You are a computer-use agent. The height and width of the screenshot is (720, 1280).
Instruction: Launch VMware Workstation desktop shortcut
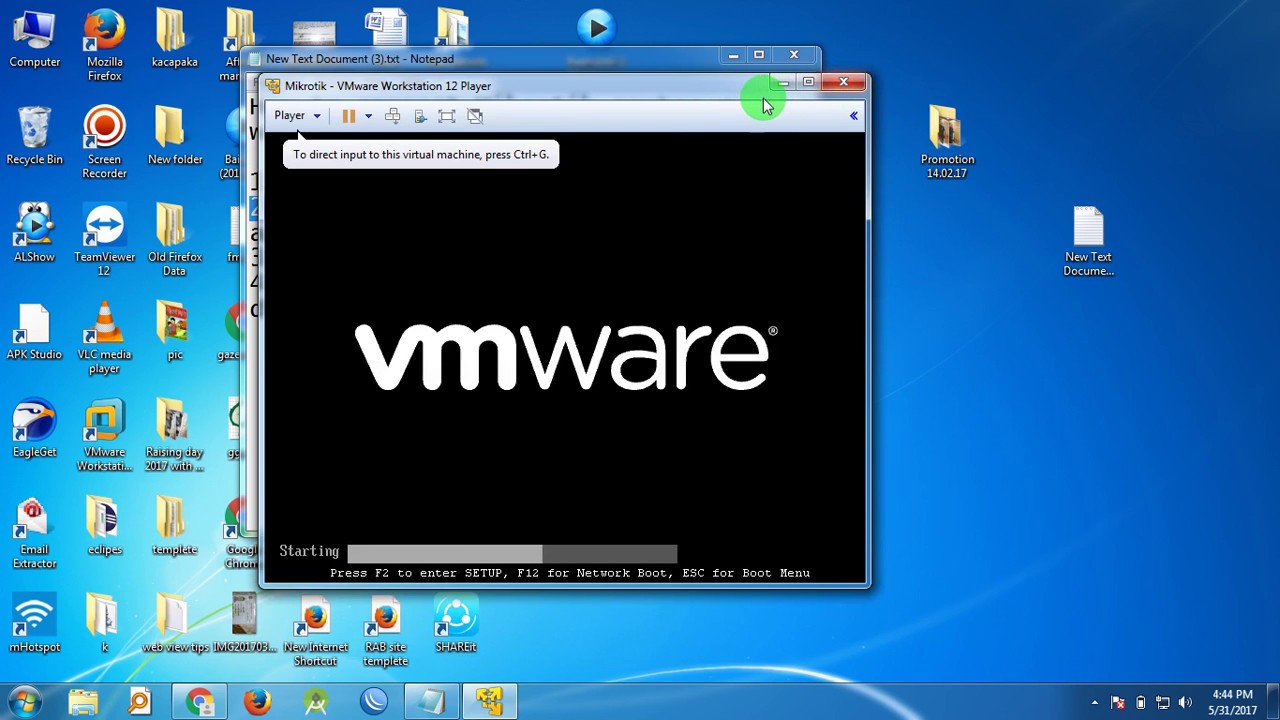click(x=104, y=435)
